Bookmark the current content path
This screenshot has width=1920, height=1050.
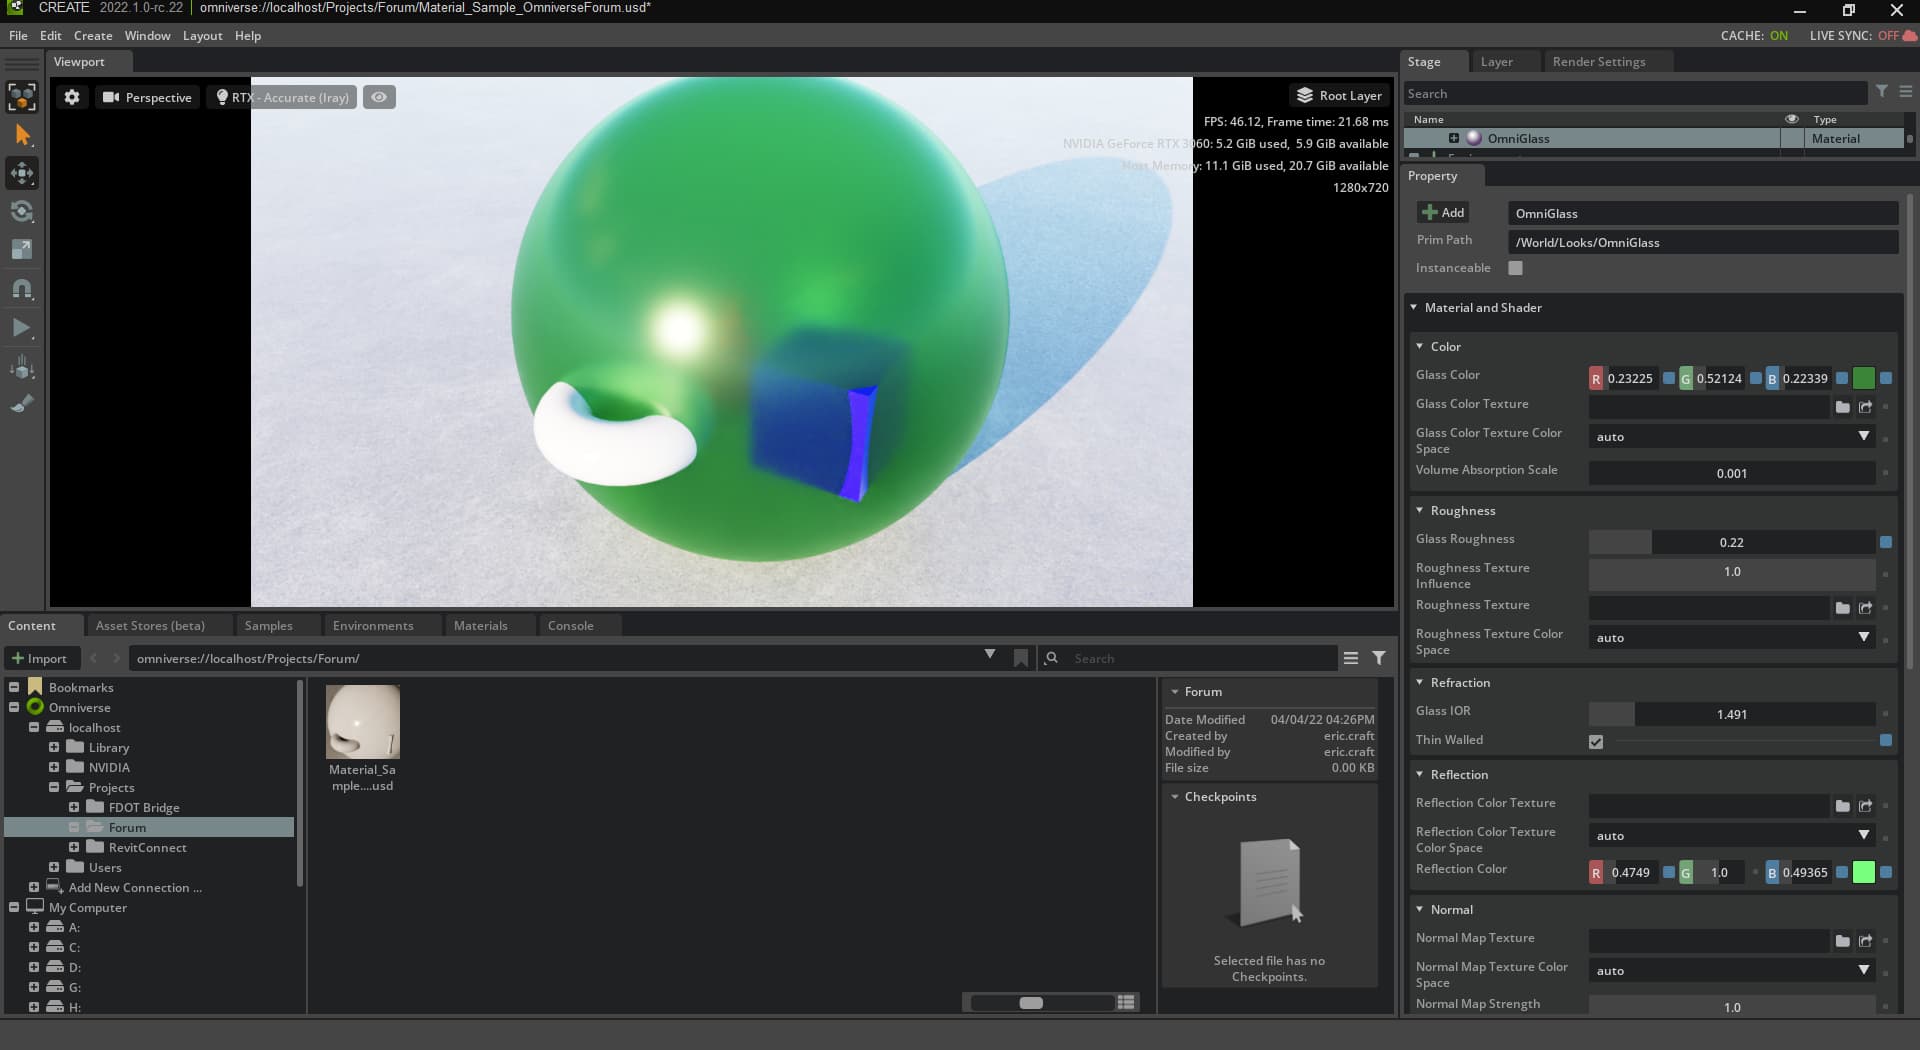tap(1021, 658)
